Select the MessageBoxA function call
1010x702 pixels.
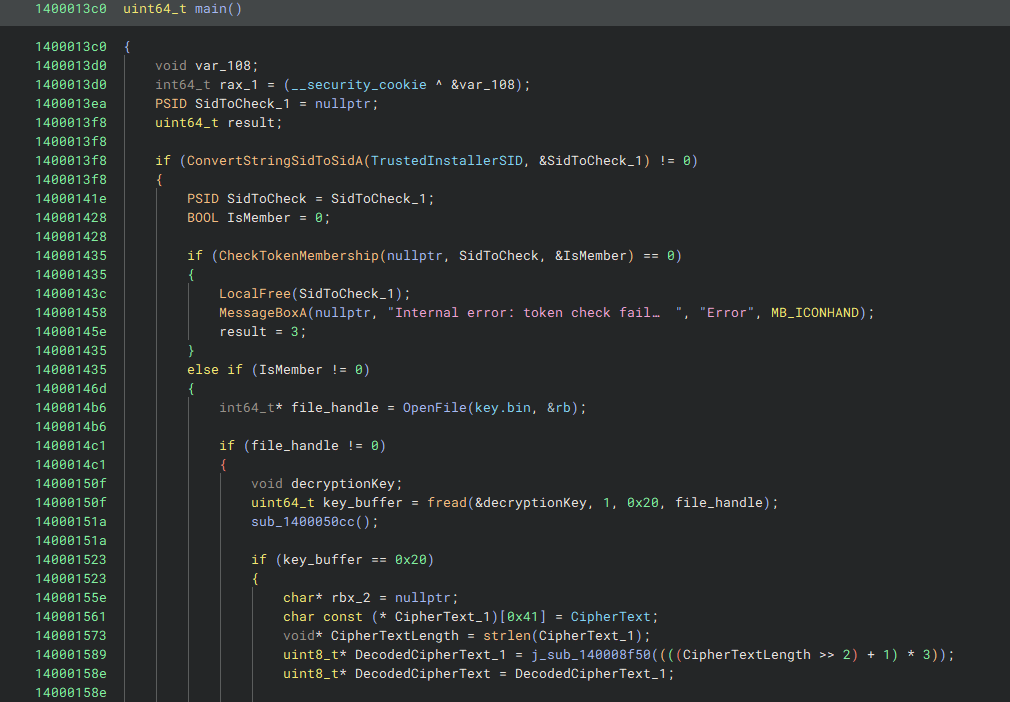point(259,313)
